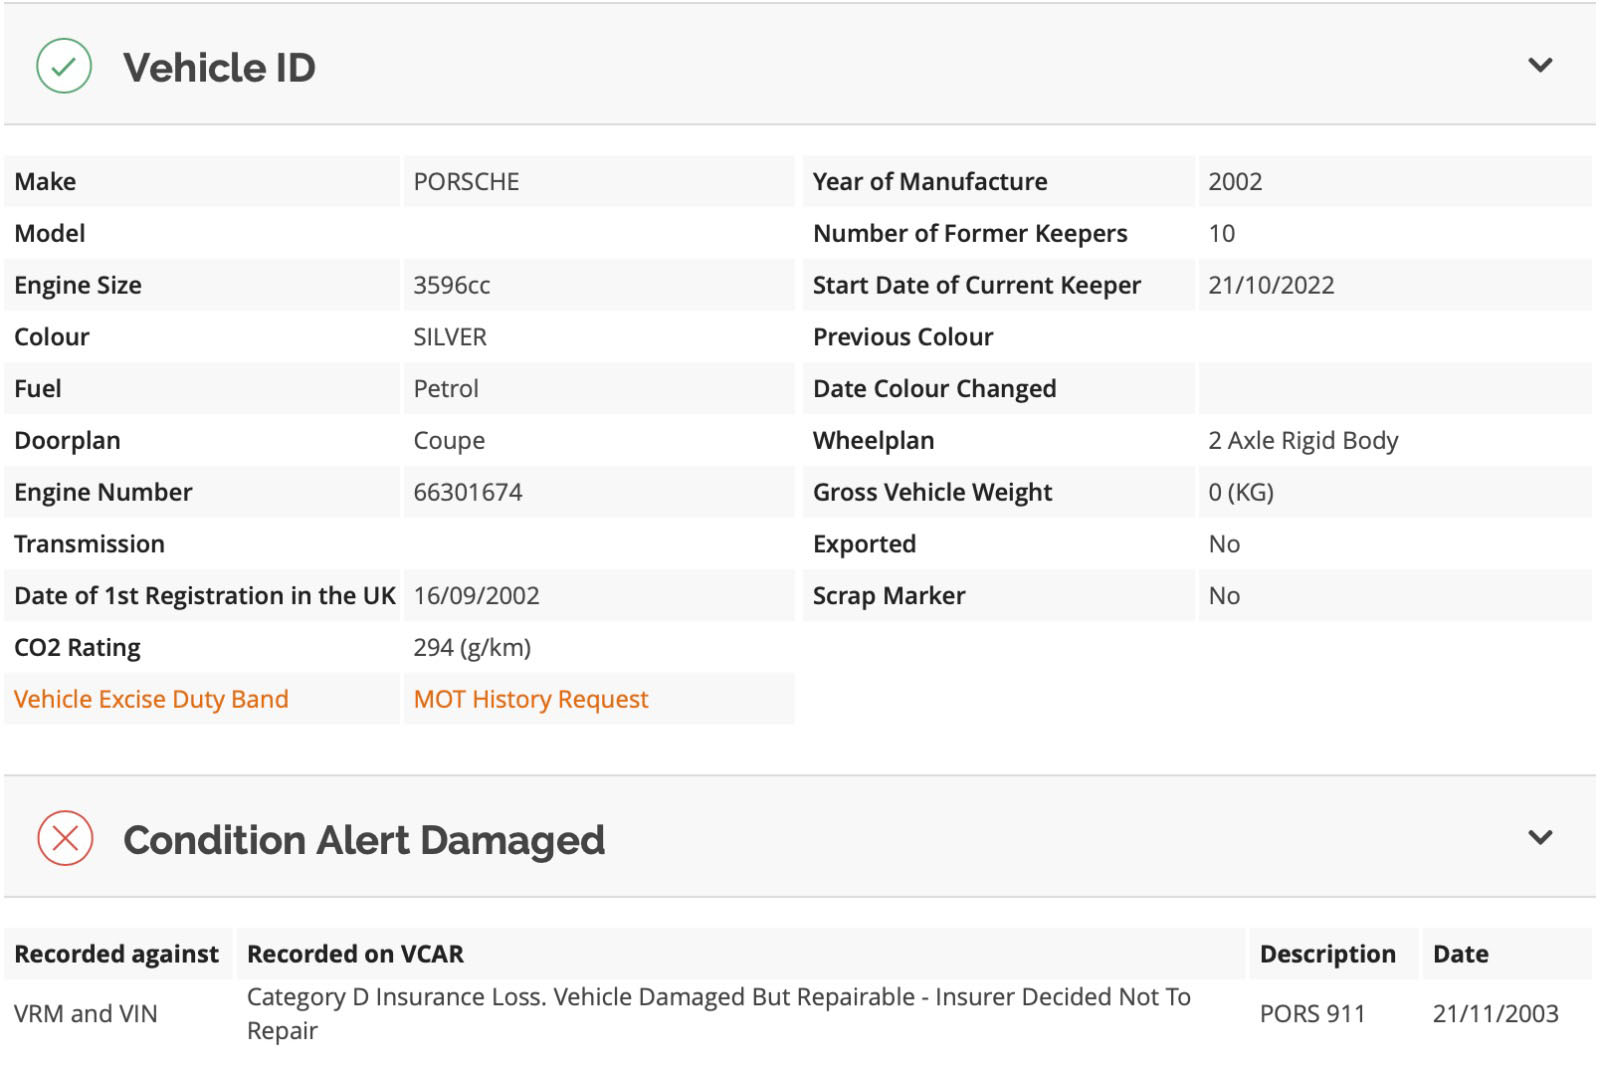This screenshot has width=1600, height=1071.
Task: Select the SILVER colour value
Action: (x=450, y=337)
